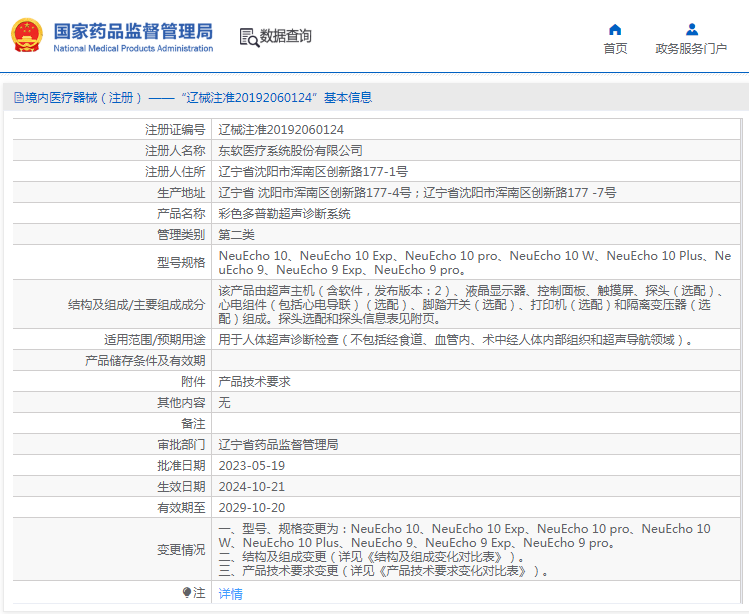Click the 生效日期 label

181,487
